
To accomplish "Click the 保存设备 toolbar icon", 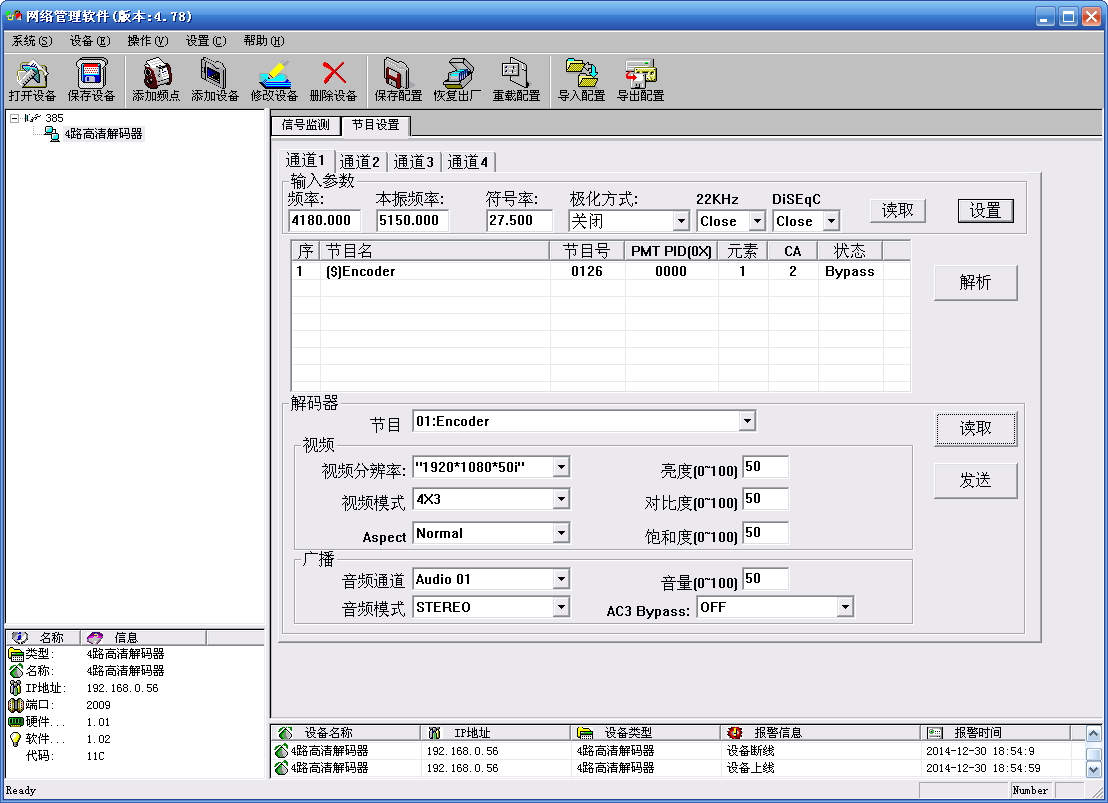I will [x=91, y=73].
